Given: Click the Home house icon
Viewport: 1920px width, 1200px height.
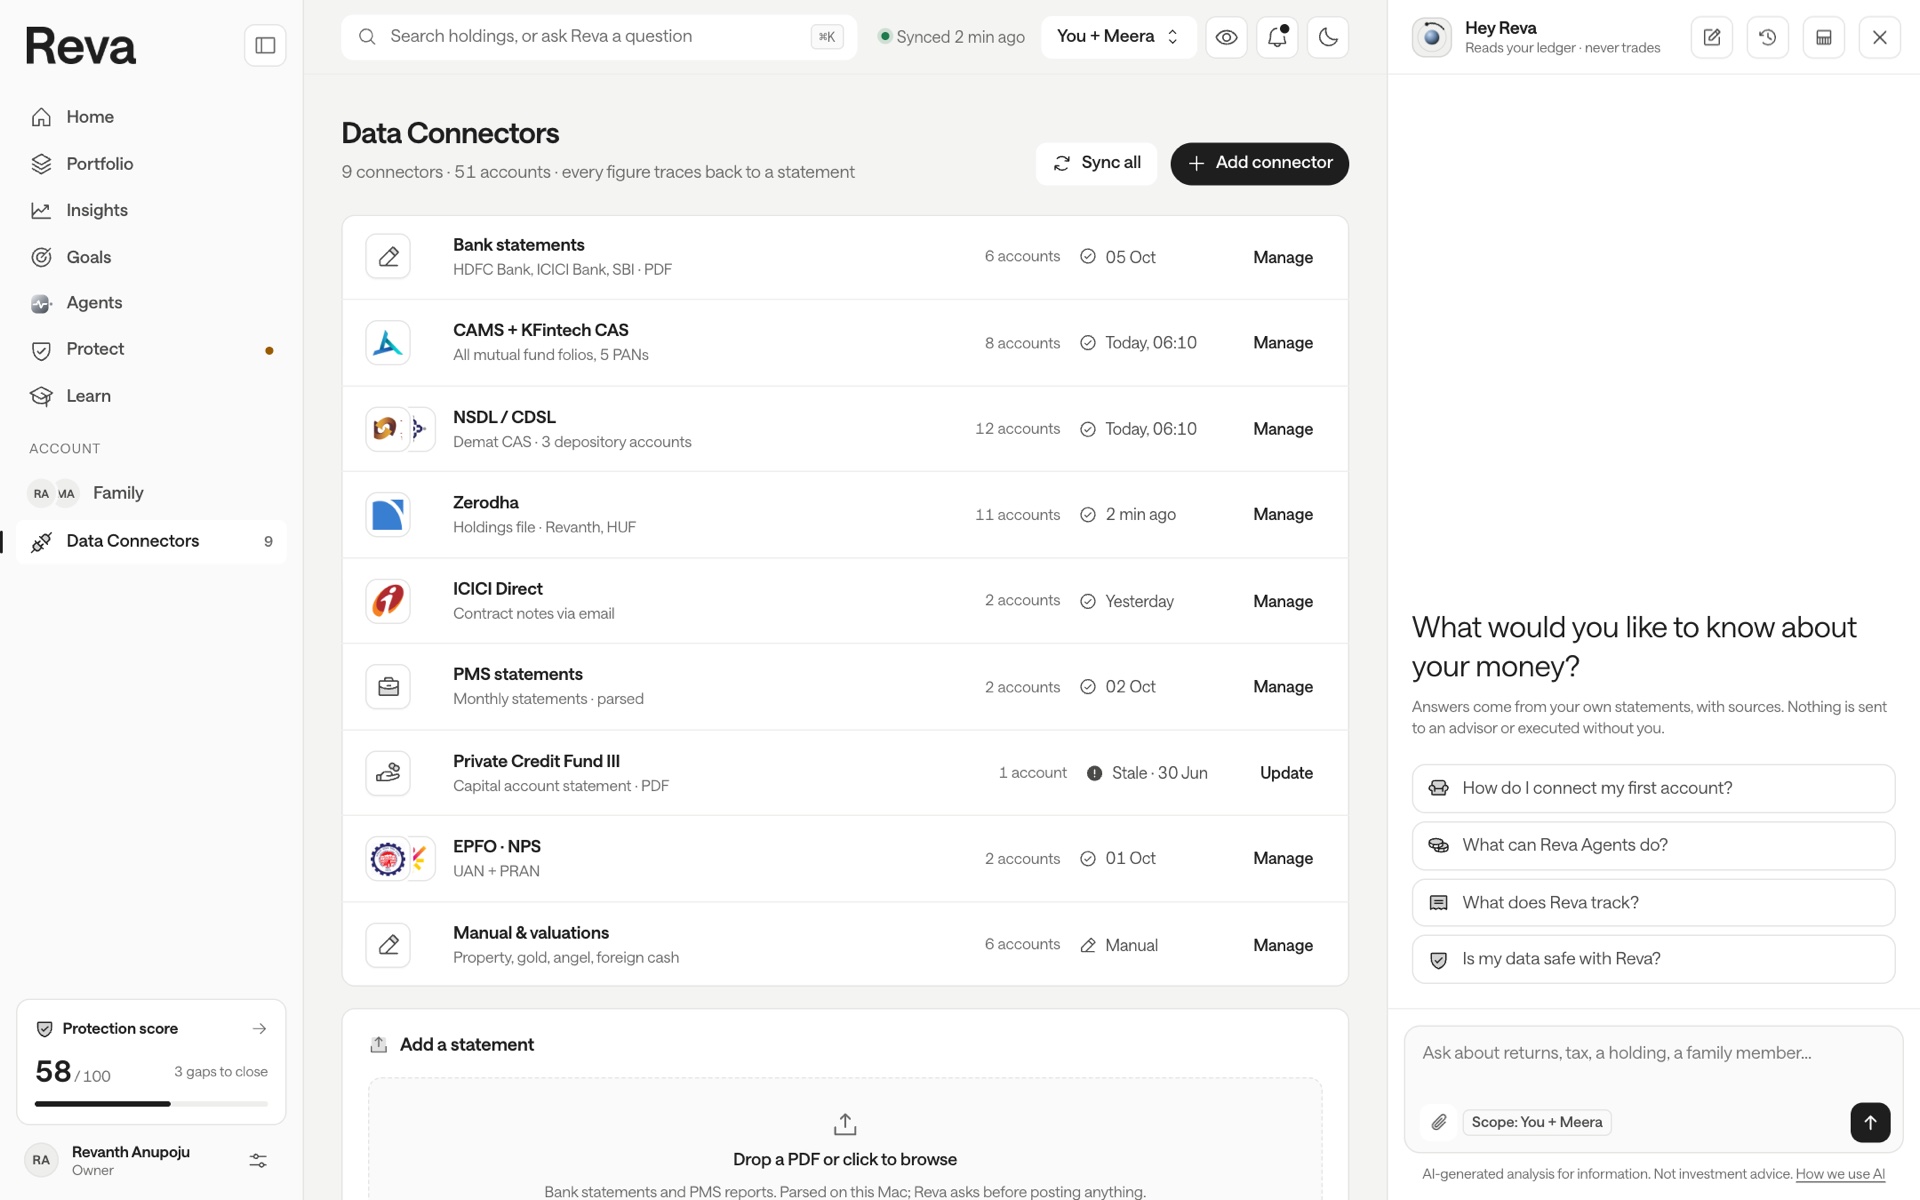Looking at the screenshot, I should tap(41, 117).
